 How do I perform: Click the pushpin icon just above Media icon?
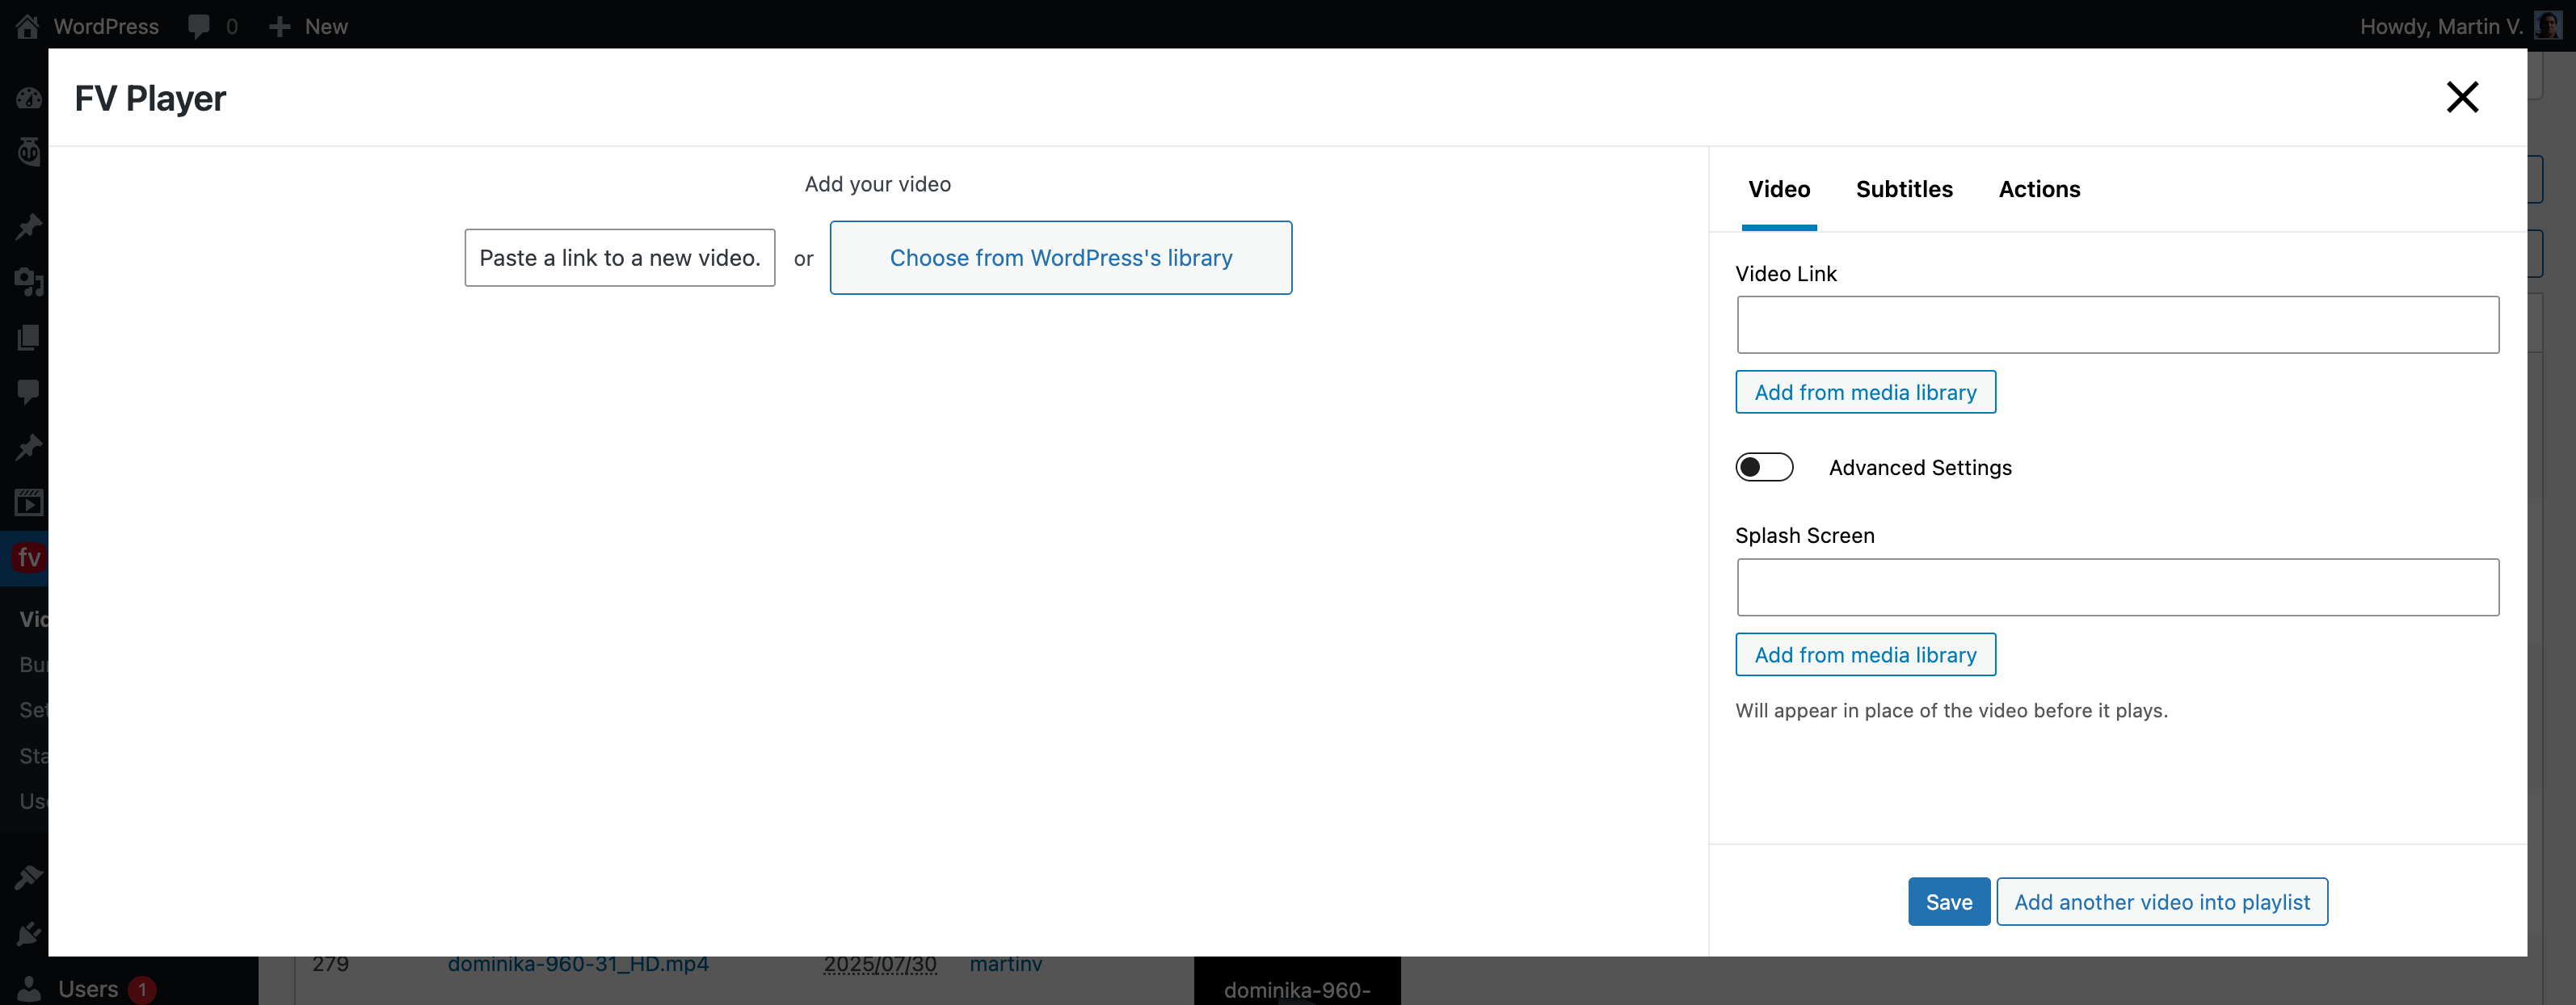coord(29,226)
